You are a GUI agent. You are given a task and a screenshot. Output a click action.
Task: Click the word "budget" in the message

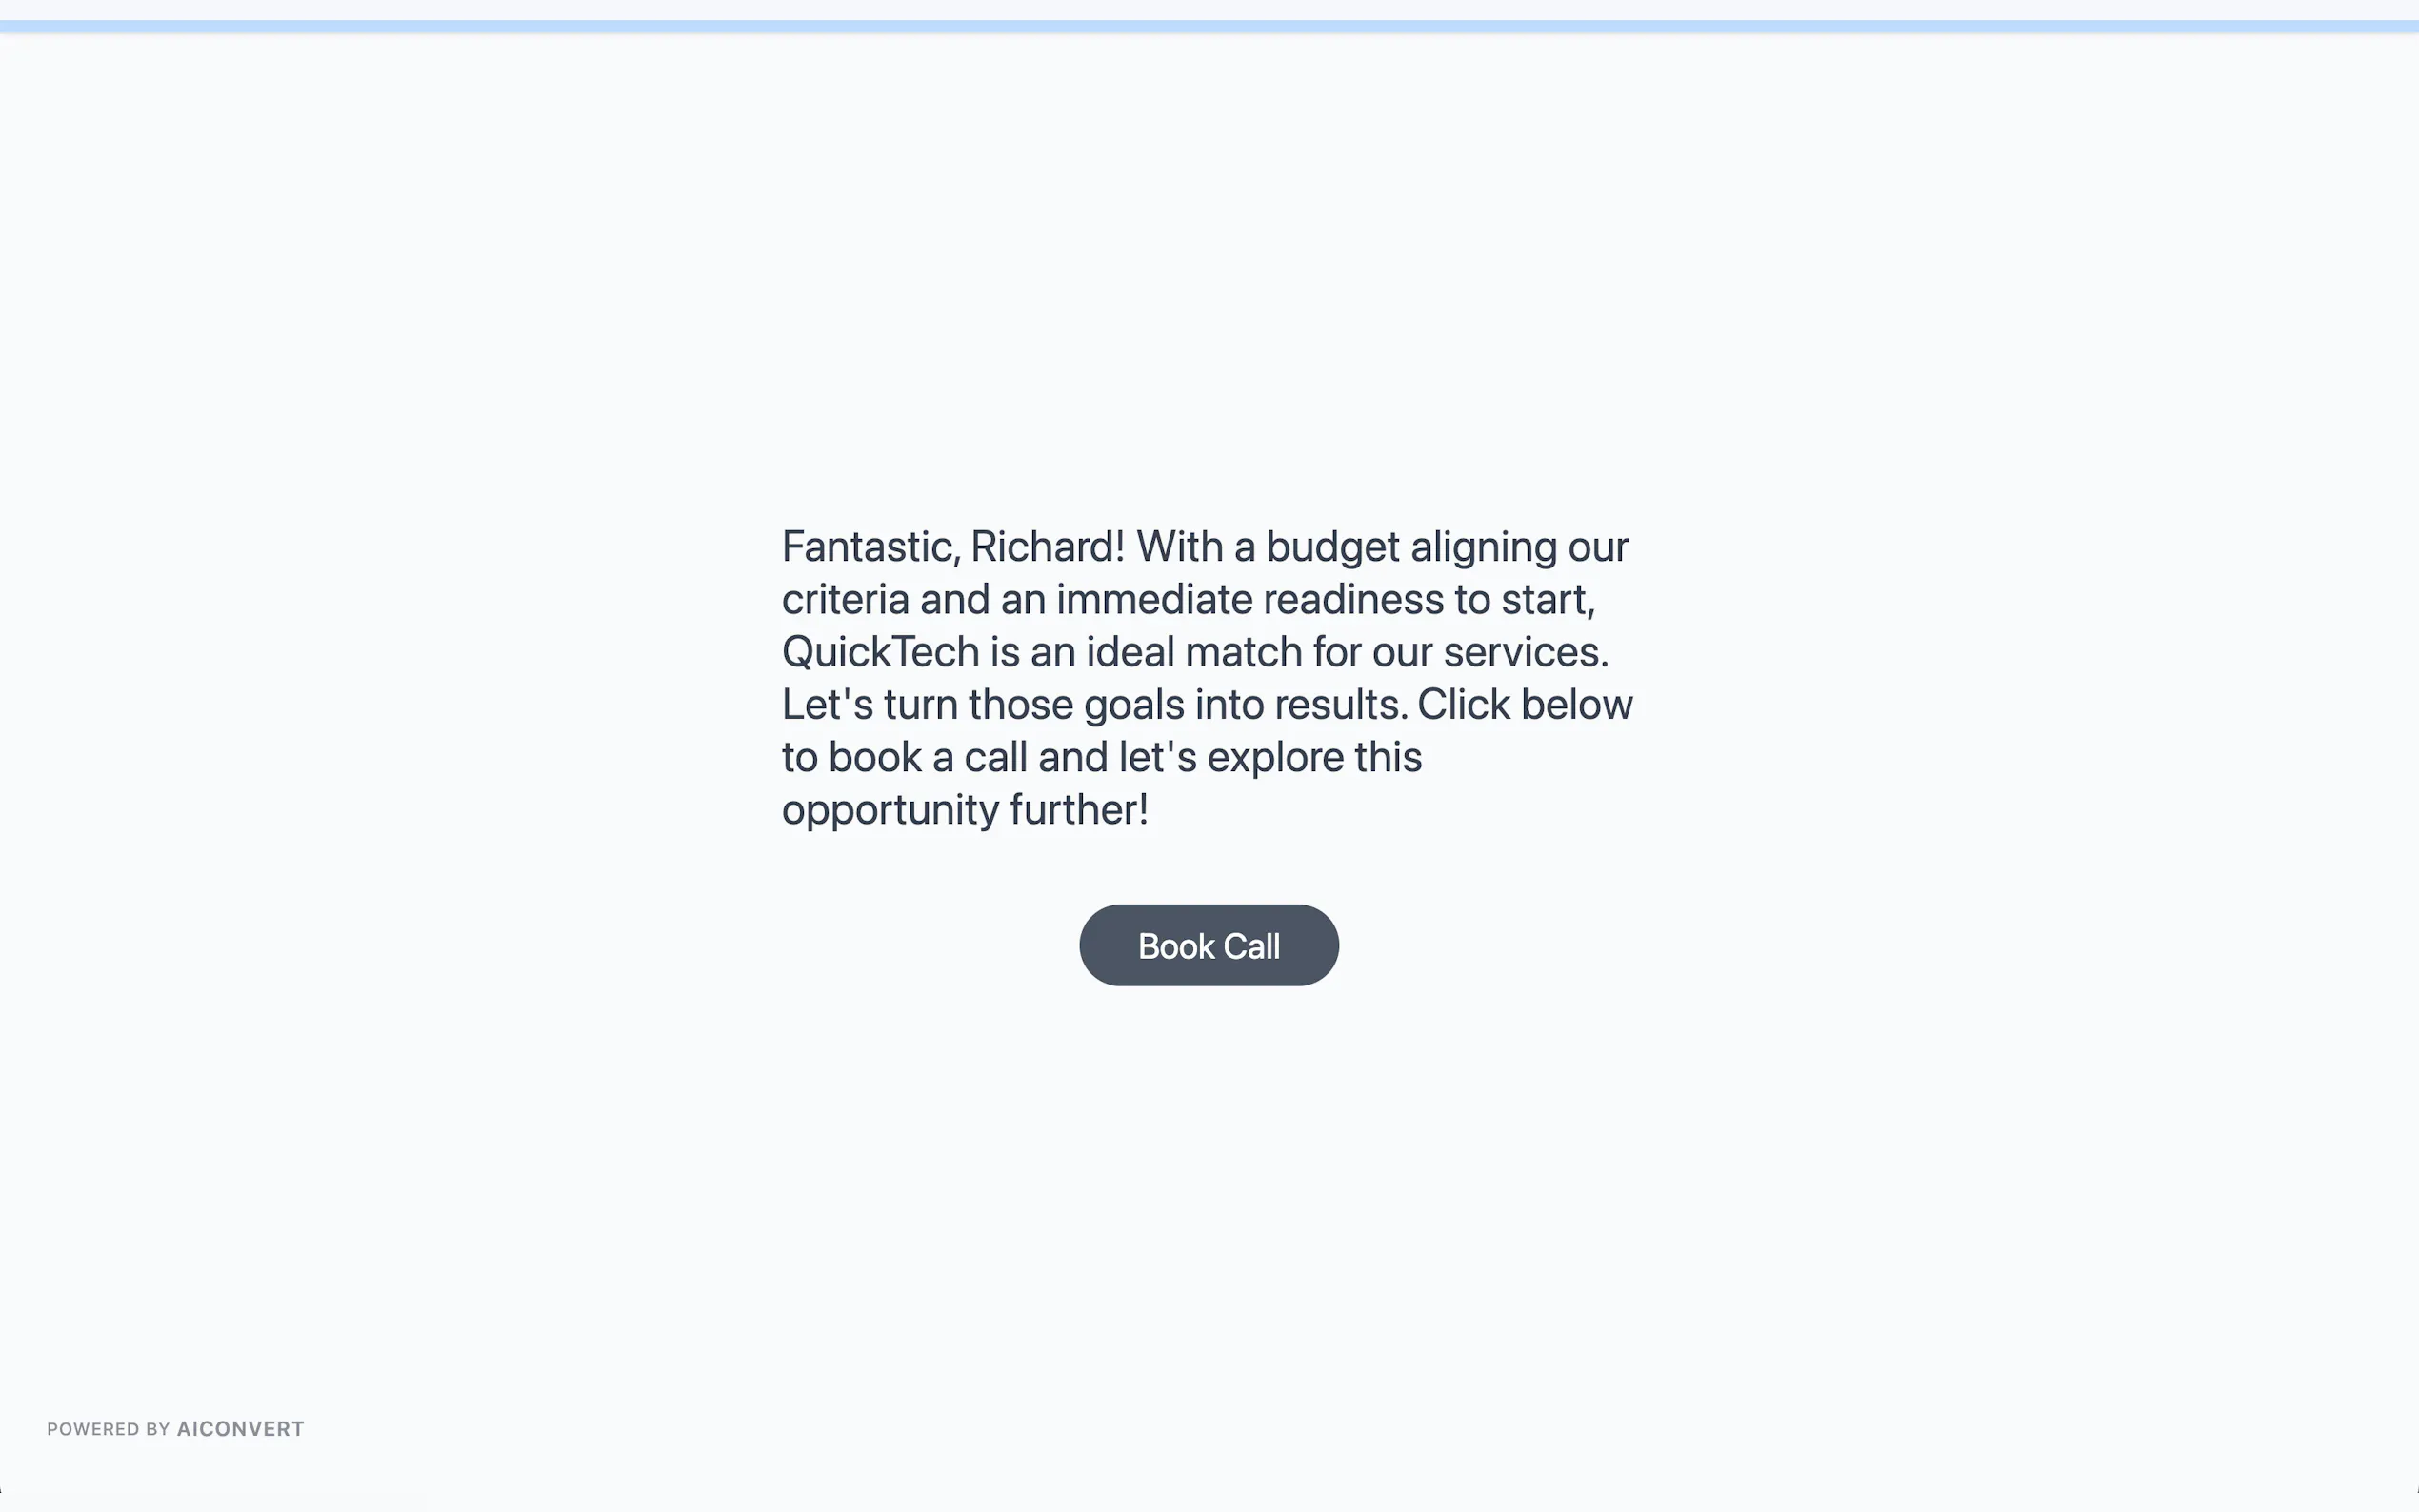(x=1332, y=547)
